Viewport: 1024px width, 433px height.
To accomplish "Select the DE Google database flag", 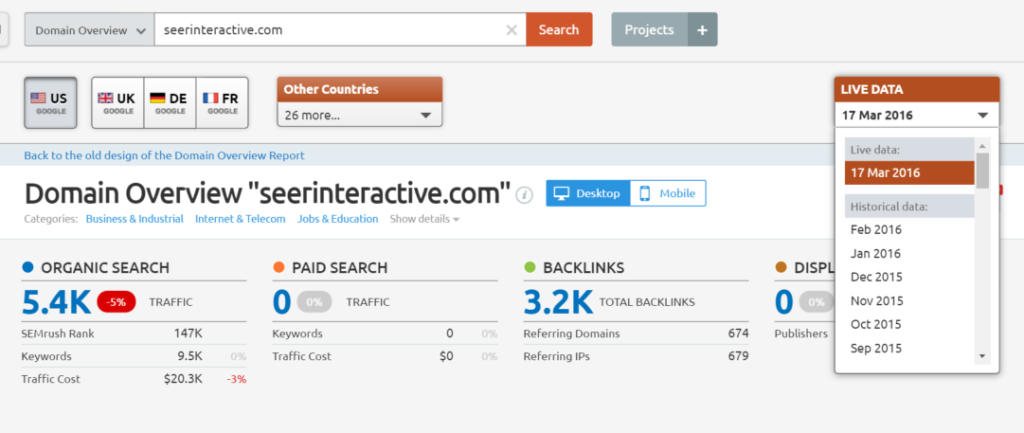I will pos(169,103).
